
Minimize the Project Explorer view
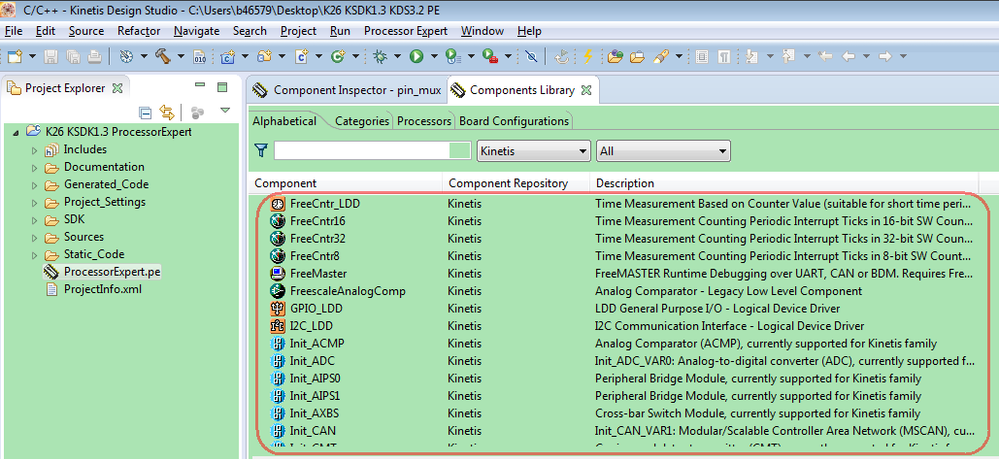[200, 85]
